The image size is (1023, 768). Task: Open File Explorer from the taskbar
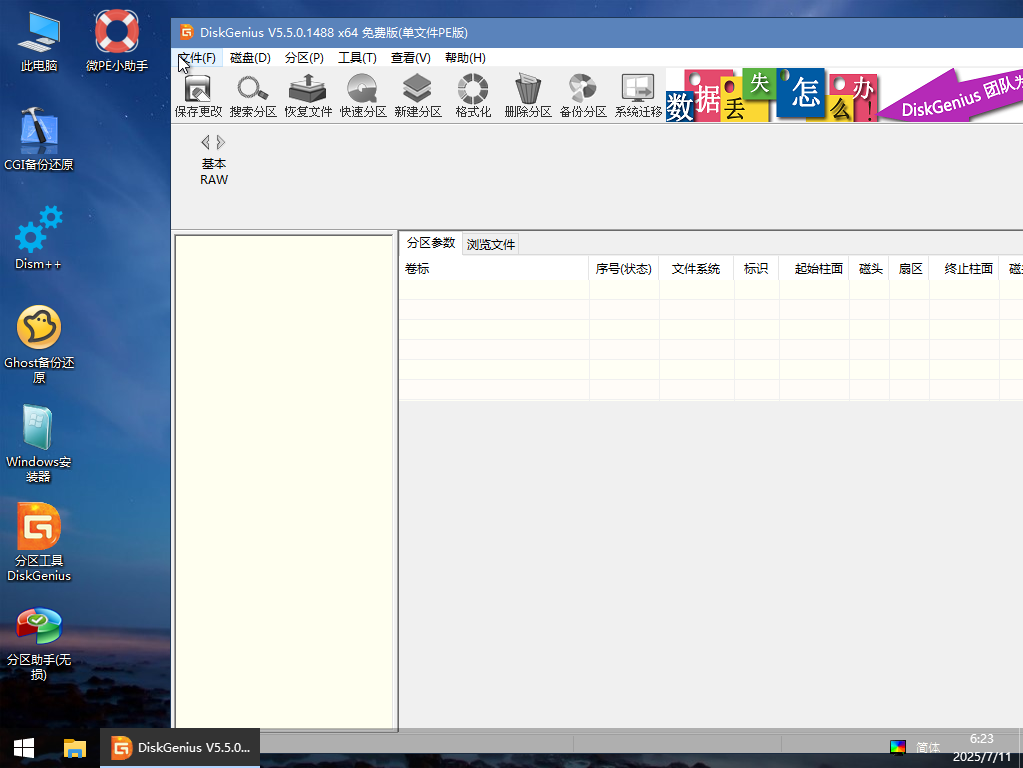click(x=74, y=748)
